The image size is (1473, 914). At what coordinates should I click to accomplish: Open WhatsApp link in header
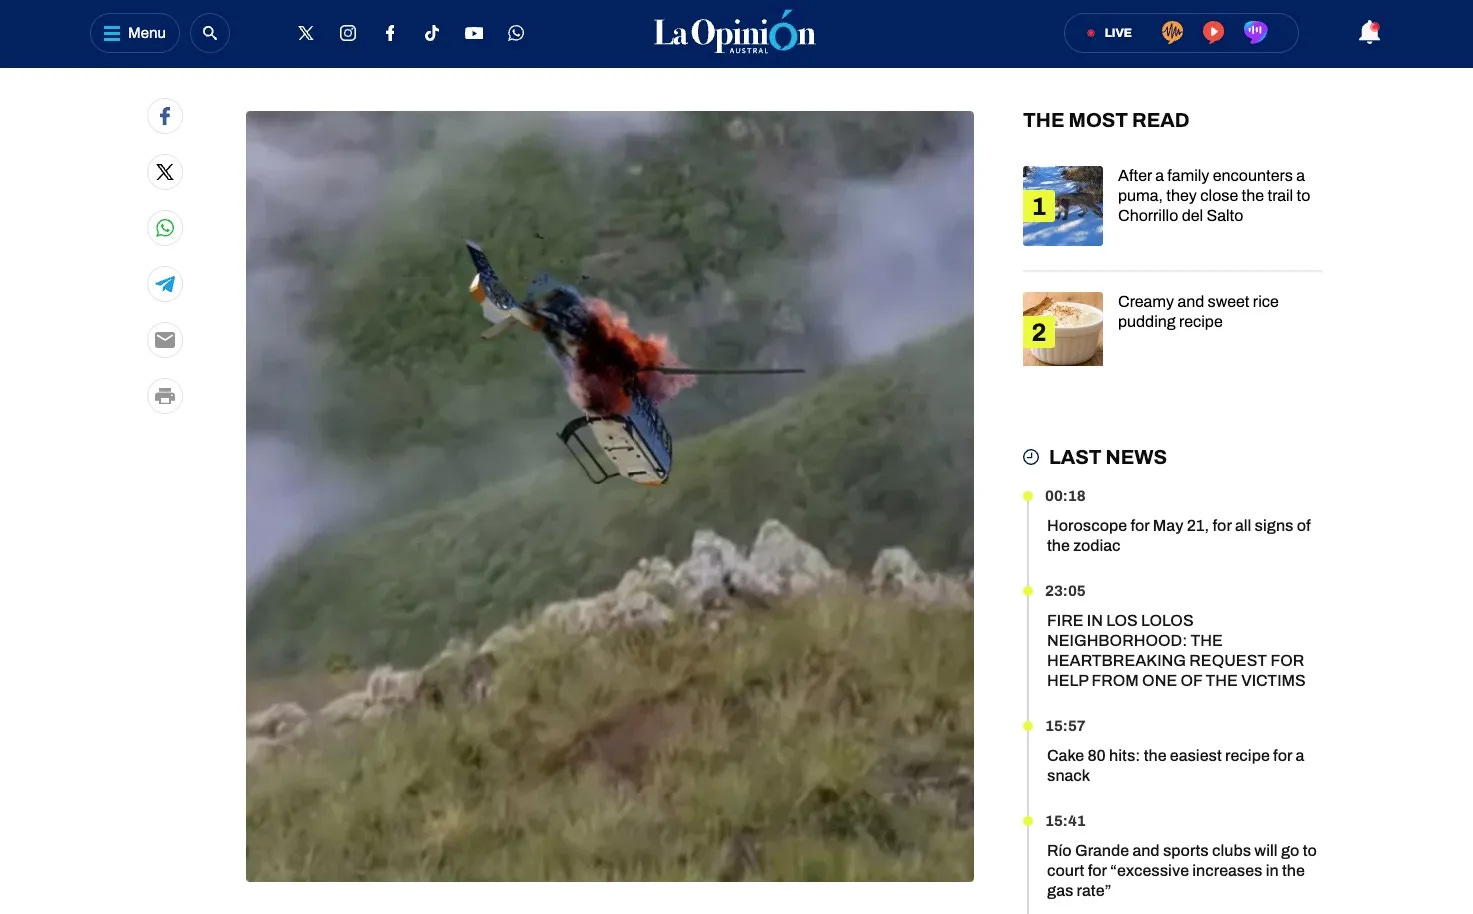(516, 33)
